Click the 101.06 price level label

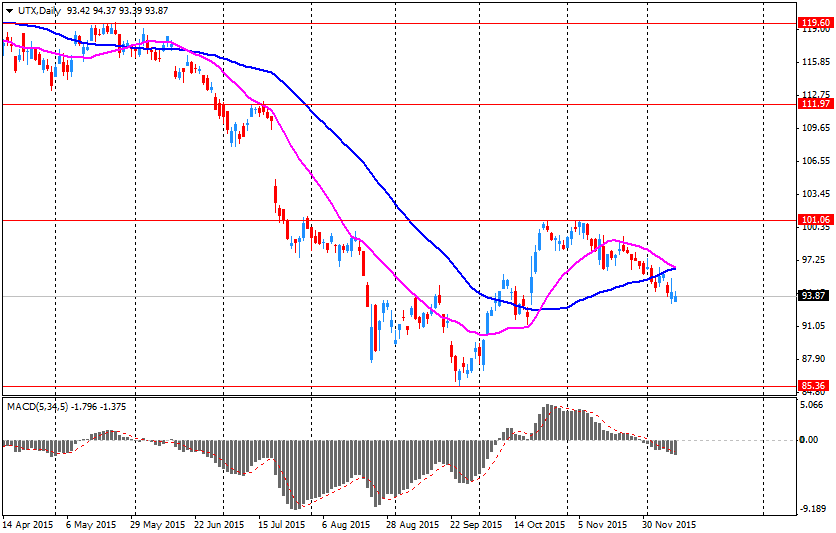[x=815, y=220]
